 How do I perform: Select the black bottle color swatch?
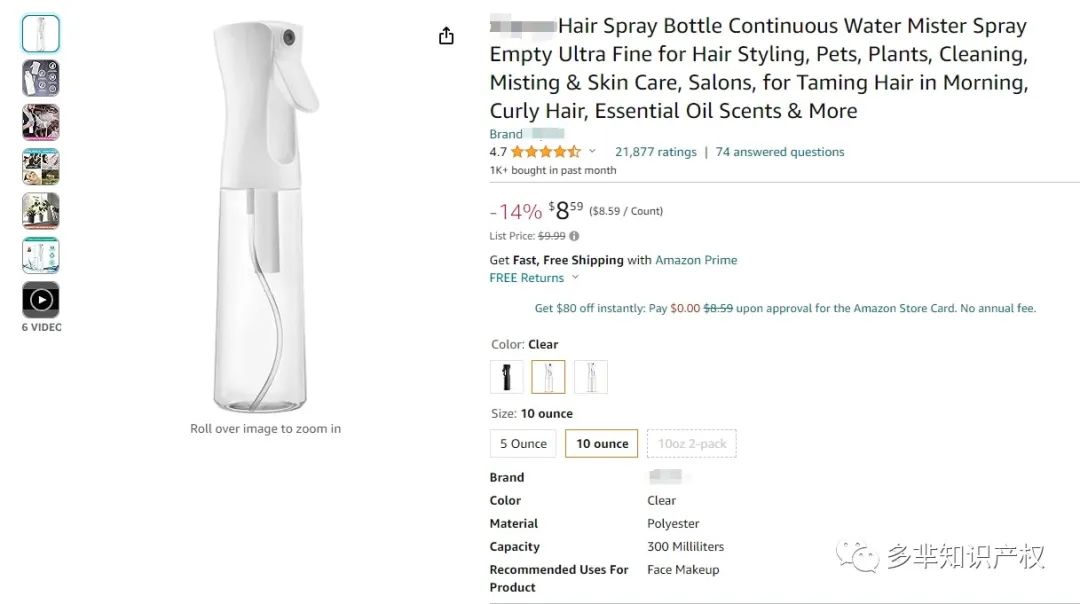tap(507, 377)
